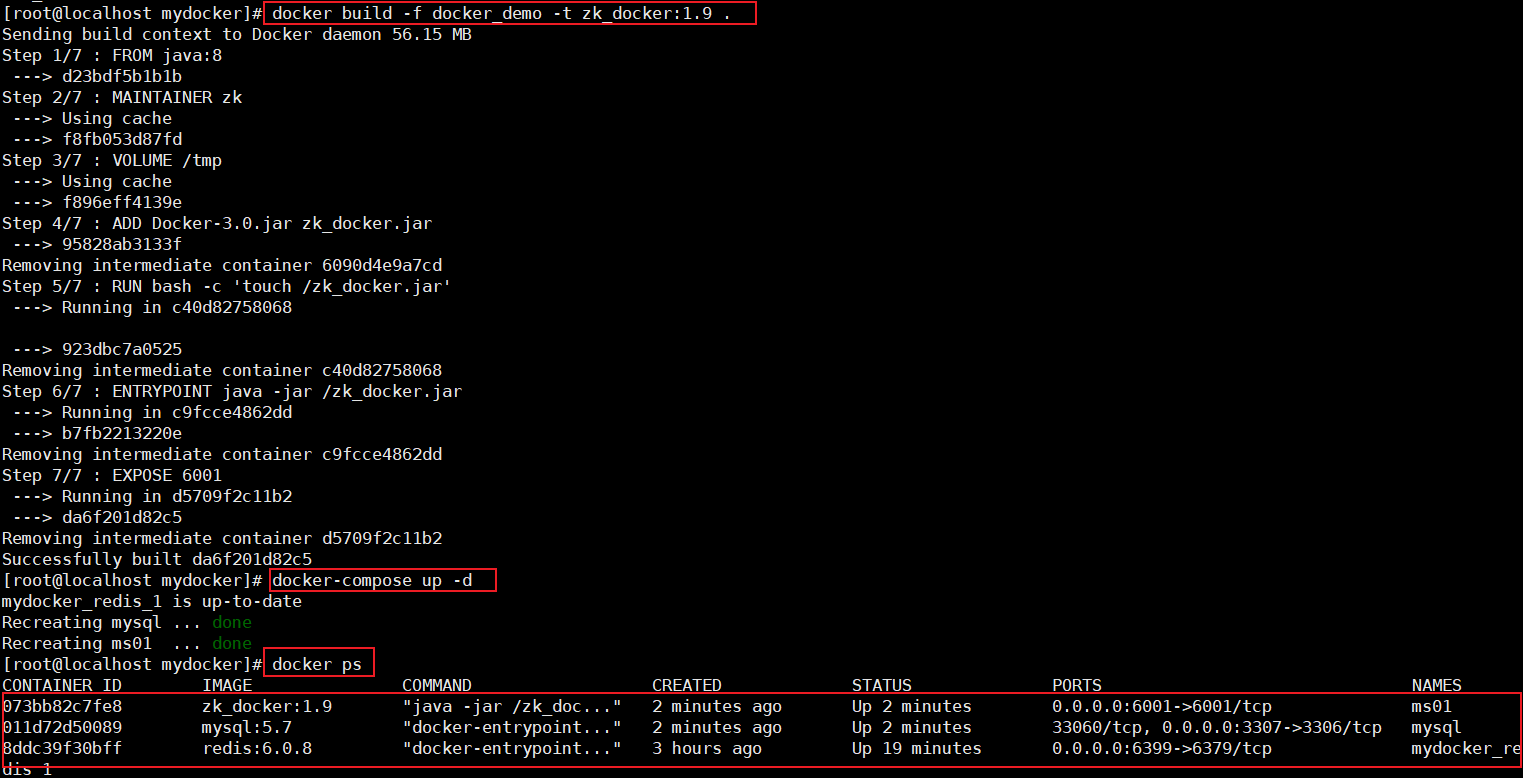This screenshot has width=1523, height=778.
Task: Click the IMAGE column header
Action: (227, 686)
